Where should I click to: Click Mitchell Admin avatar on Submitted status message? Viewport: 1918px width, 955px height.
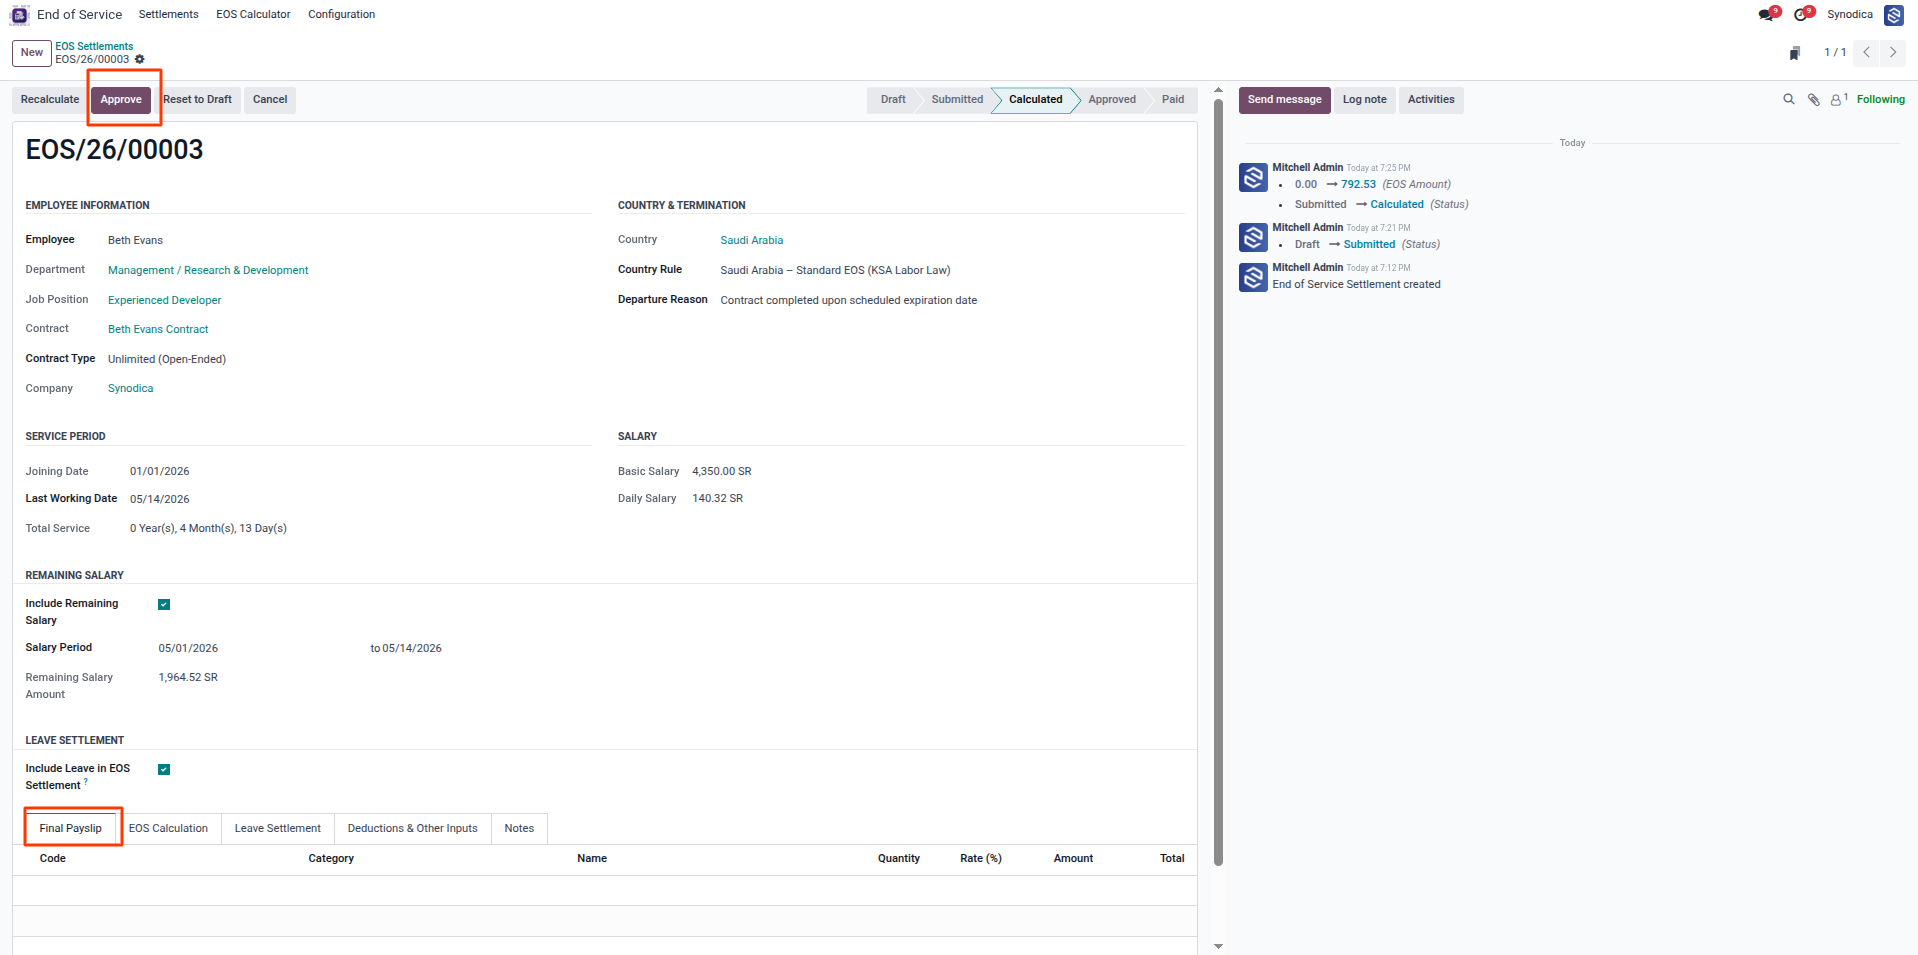coord(1253,237)
